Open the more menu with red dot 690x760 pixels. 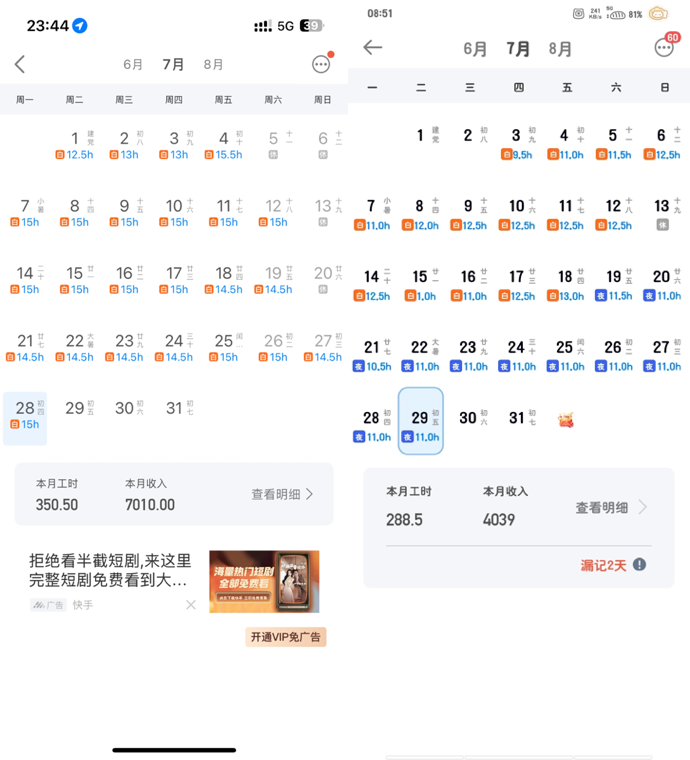[x=321, y=64]
